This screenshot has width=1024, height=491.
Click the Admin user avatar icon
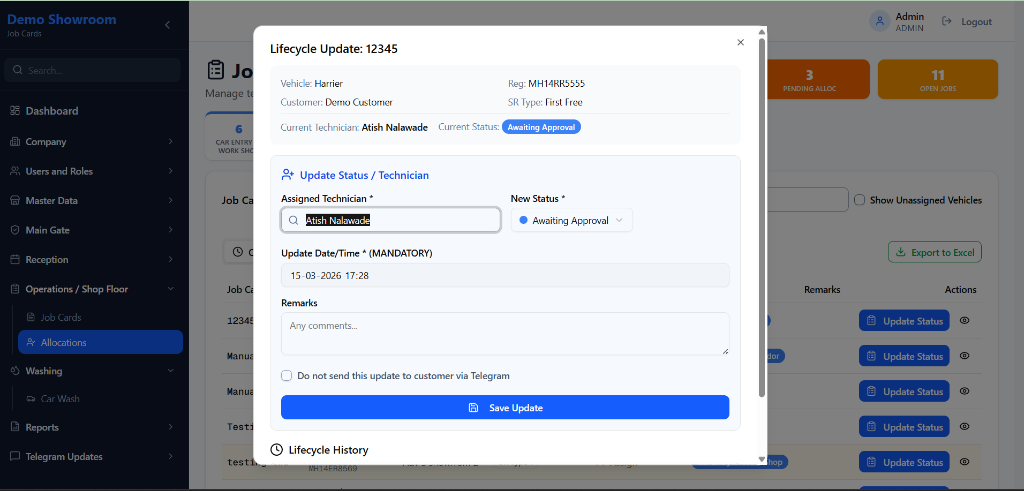click(879, 21)
